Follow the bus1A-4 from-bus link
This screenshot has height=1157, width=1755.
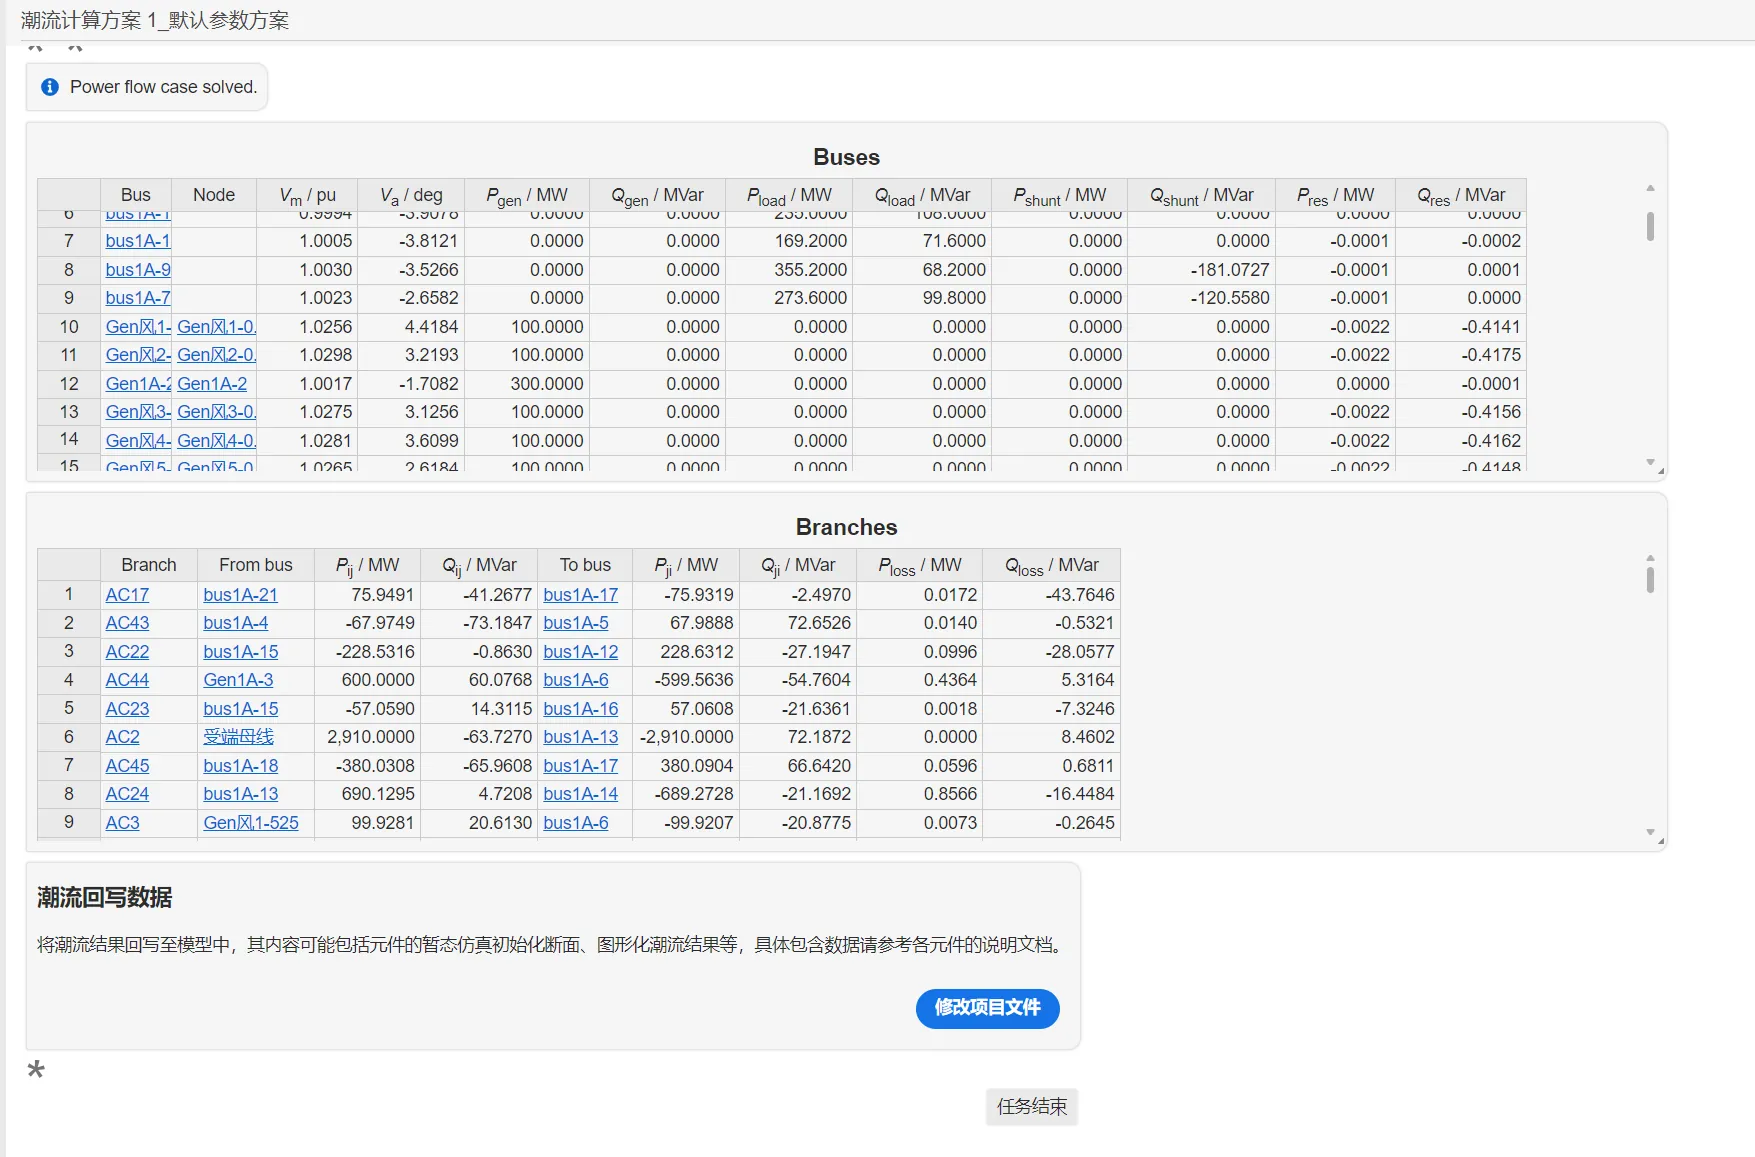236,623
